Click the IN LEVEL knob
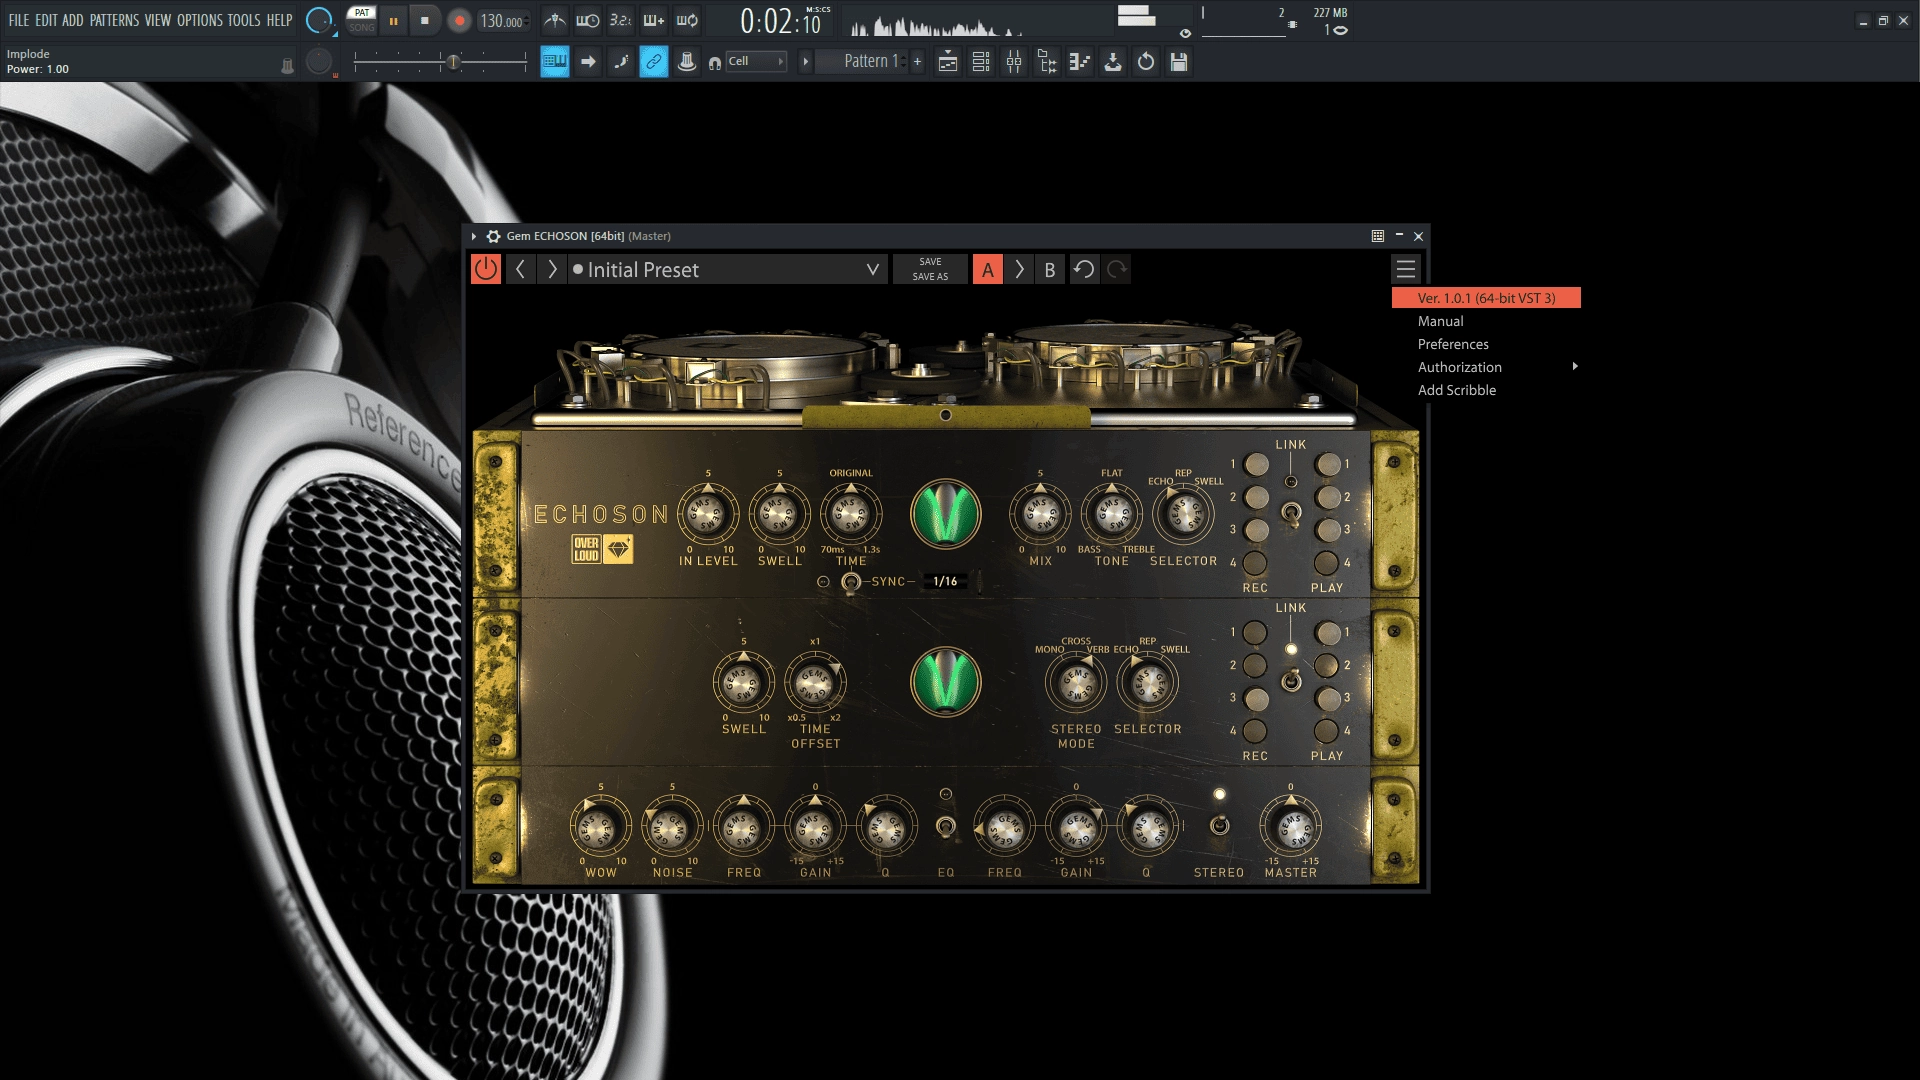Viewport: 1920px width, 1080px height. coord(708,514)
